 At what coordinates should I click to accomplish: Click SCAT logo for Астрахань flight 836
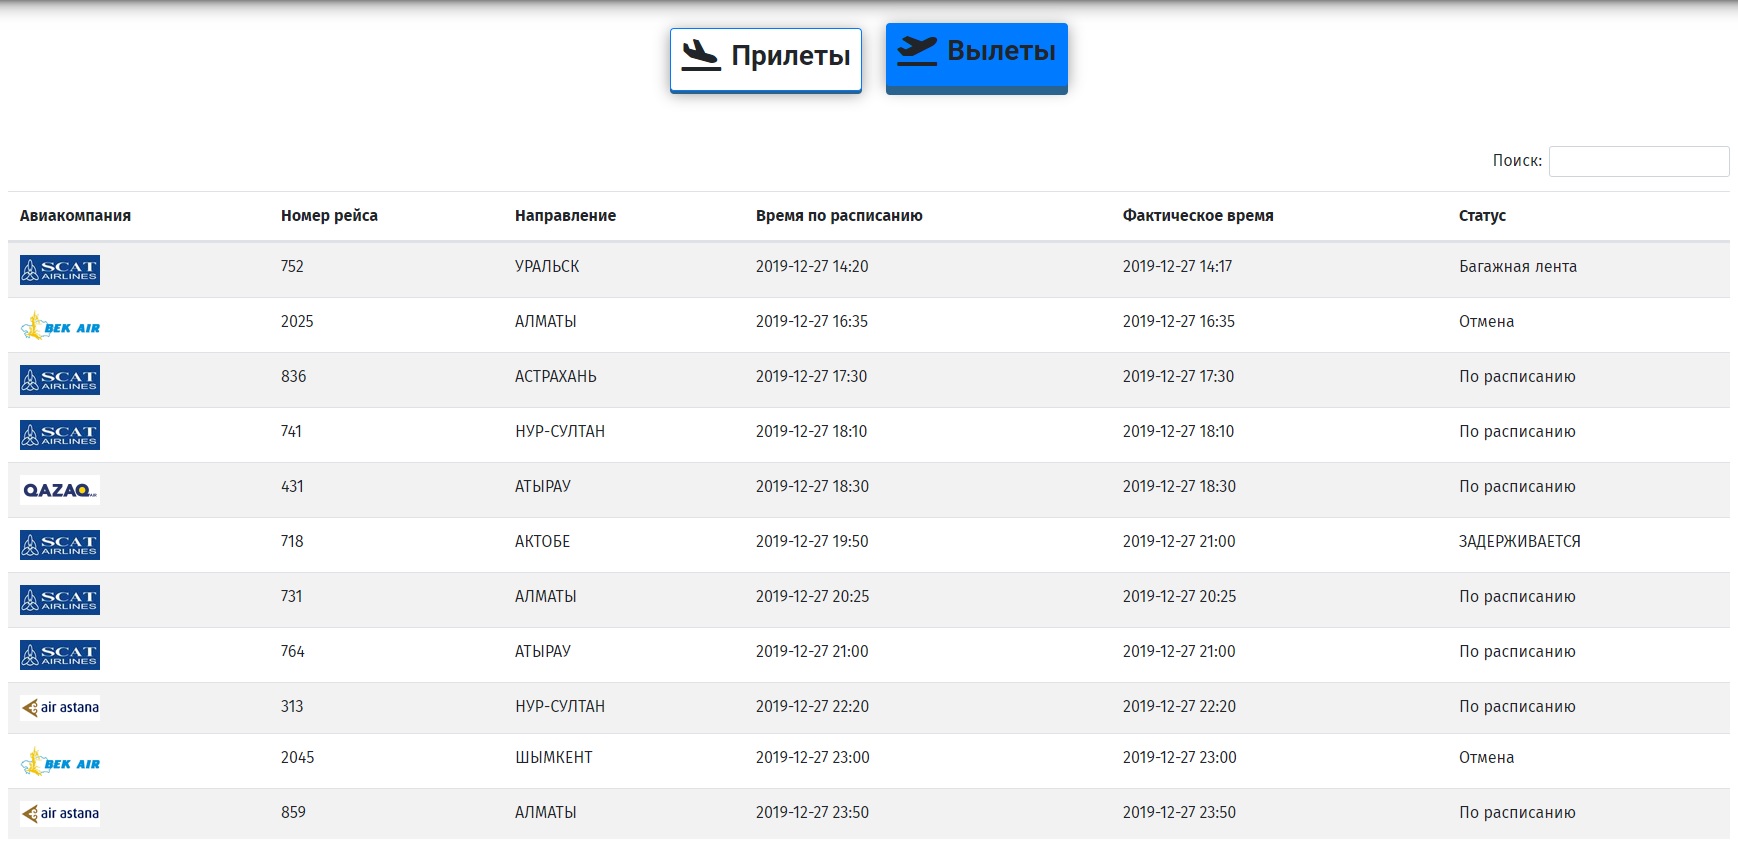60,380
